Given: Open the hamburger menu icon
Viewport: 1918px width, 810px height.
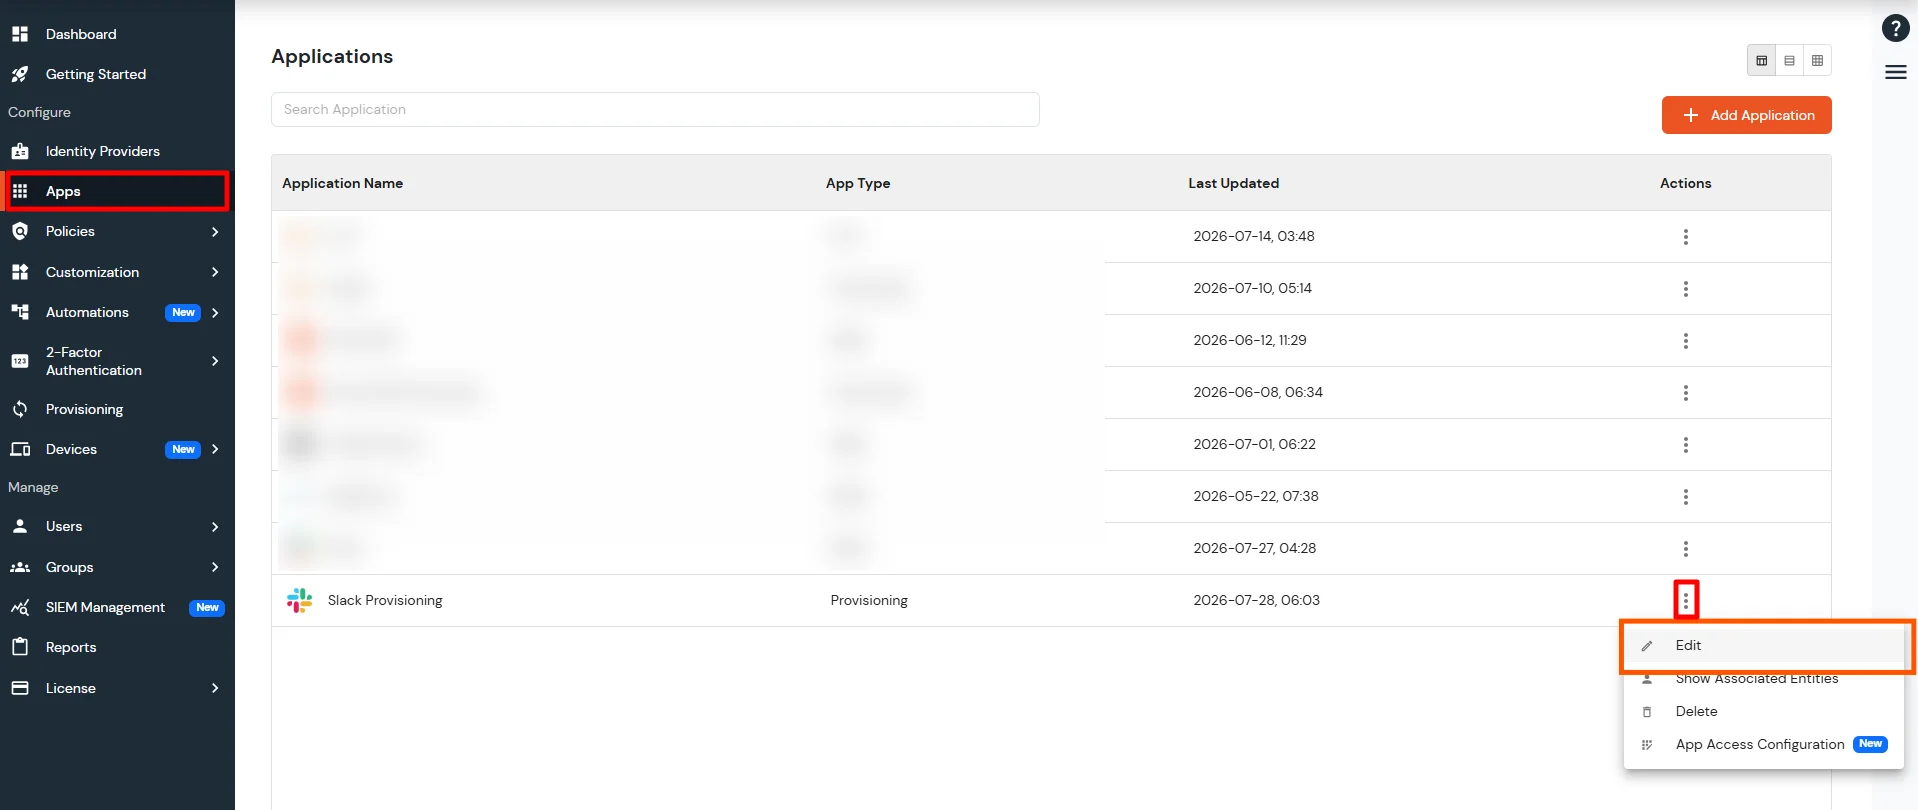Looking at the screenshot, I should (x=1895, y=72).
